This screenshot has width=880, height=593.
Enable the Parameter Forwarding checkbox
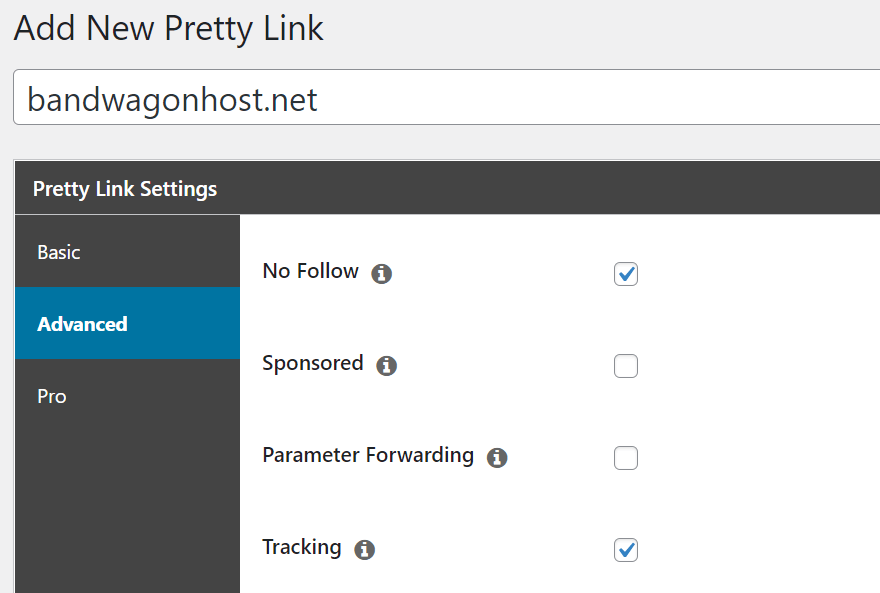click(x=626, y=458)
